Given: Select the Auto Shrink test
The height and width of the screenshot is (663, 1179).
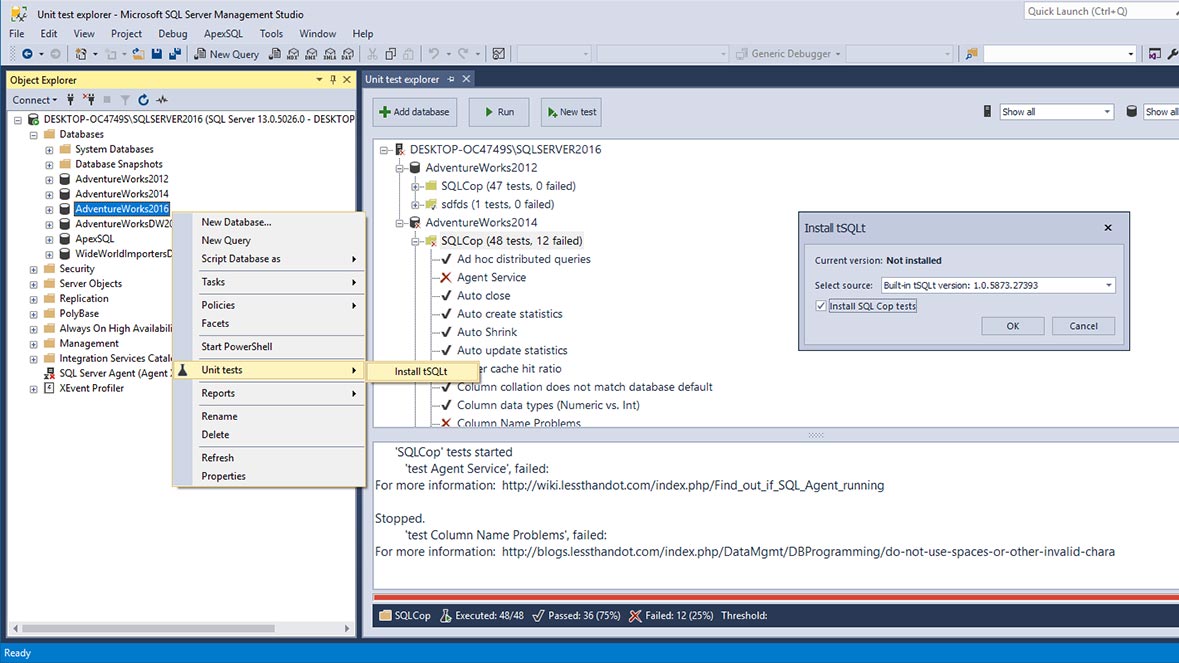Looking at the screenshot, I should click(x=486, y=332).
